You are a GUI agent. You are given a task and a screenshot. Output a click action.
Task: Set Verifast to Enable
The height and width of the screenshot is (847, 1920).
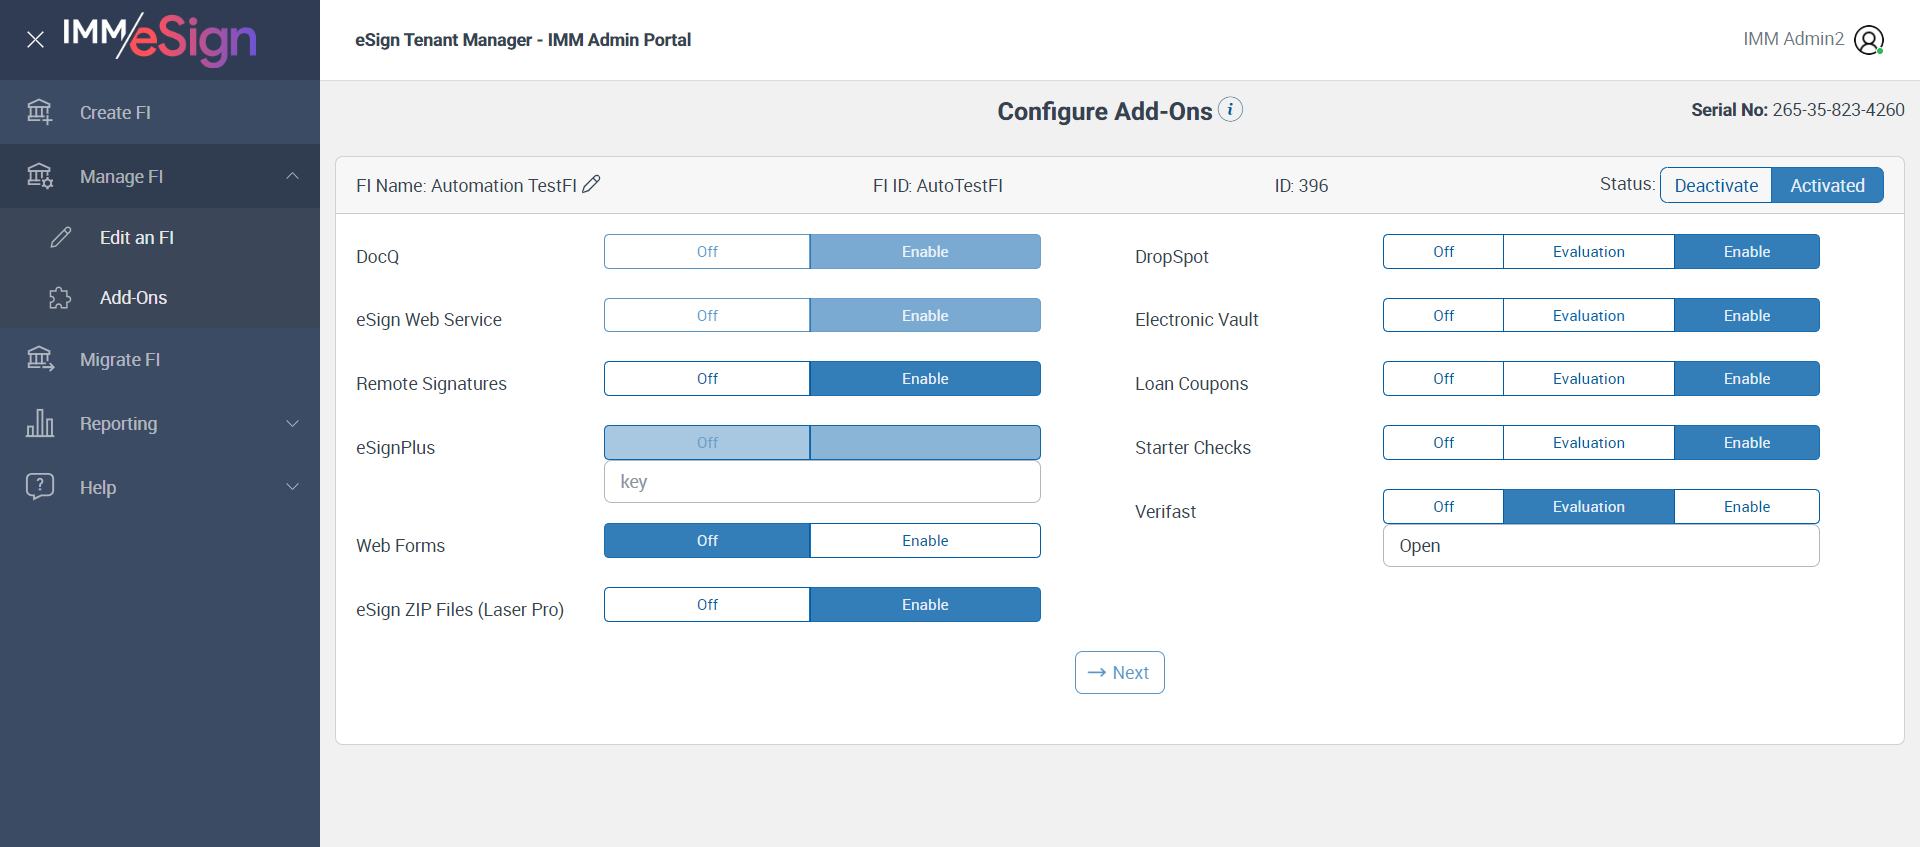click(x=1746, y=507)
